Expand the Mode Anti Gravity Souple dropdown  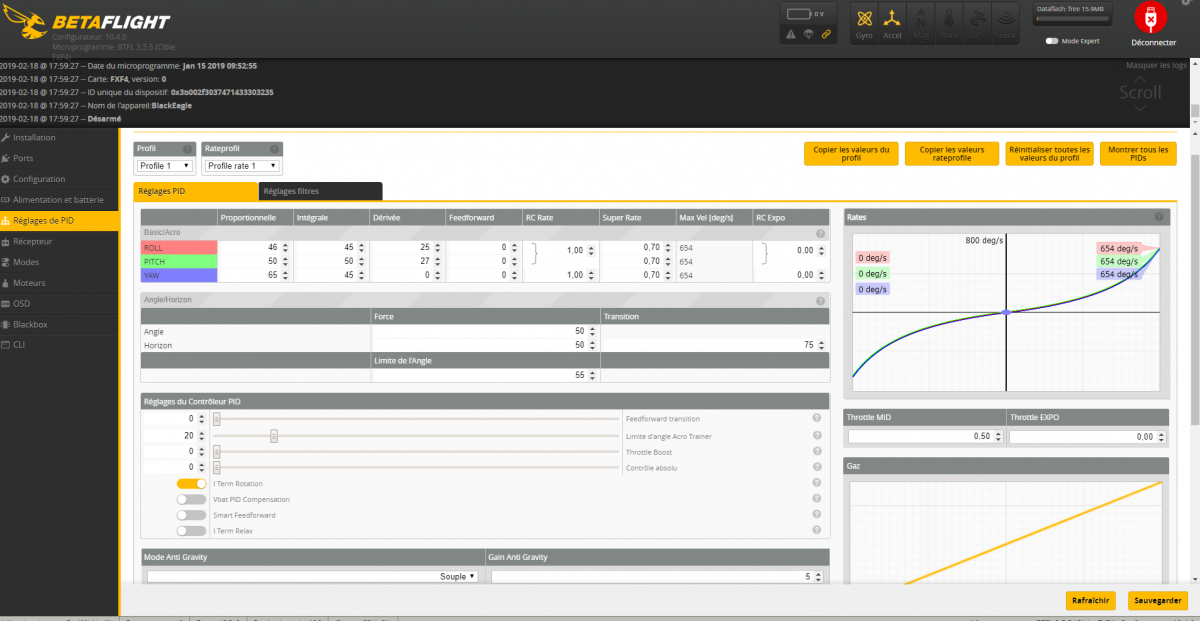(x=313, y=577)
